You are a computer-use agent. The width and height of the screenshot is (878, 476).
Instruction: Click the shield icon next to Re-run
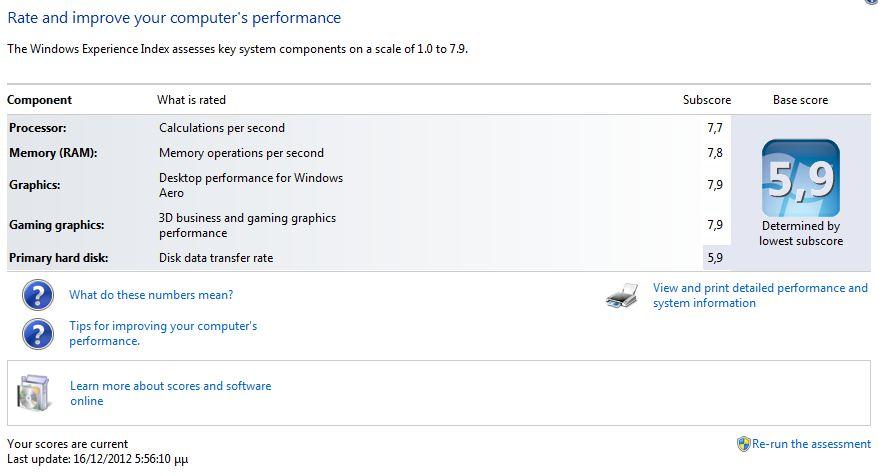(x=743, y=444)
